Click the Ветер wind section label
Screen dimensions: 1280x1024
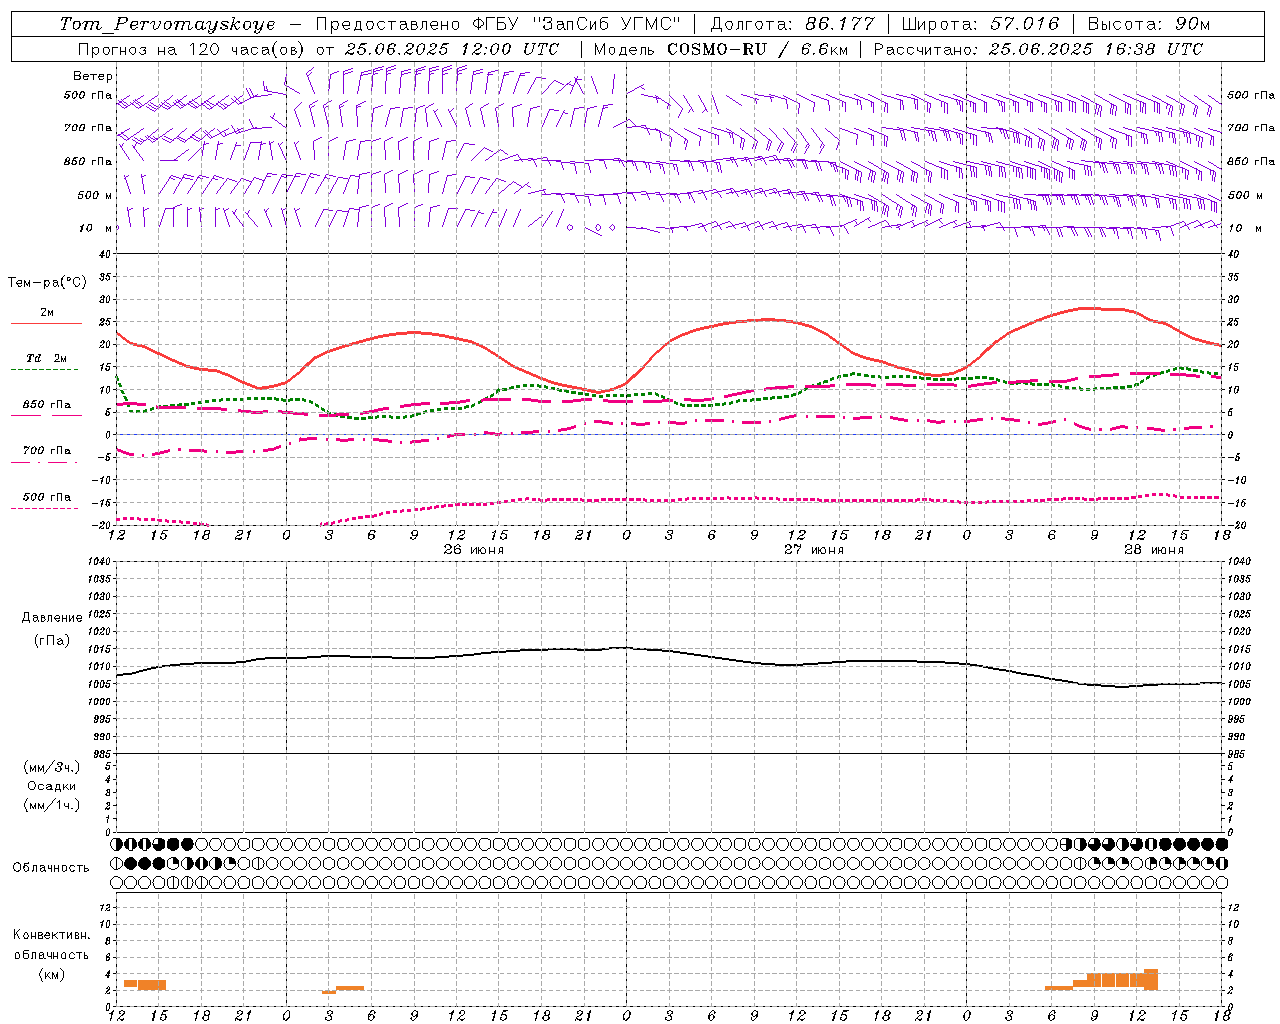(93, 76)
